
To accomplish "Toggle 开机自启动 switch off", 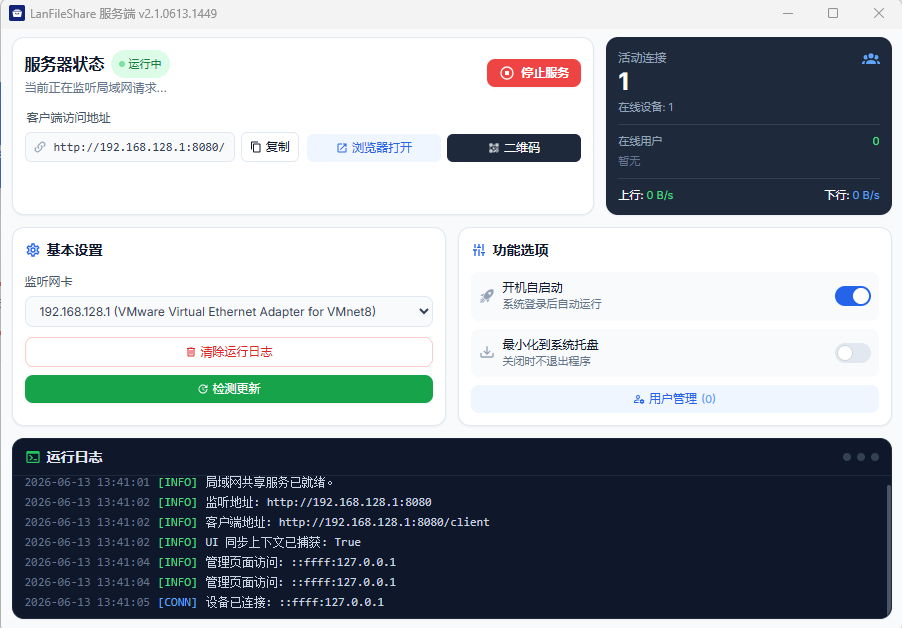I will tap(853, 296).
